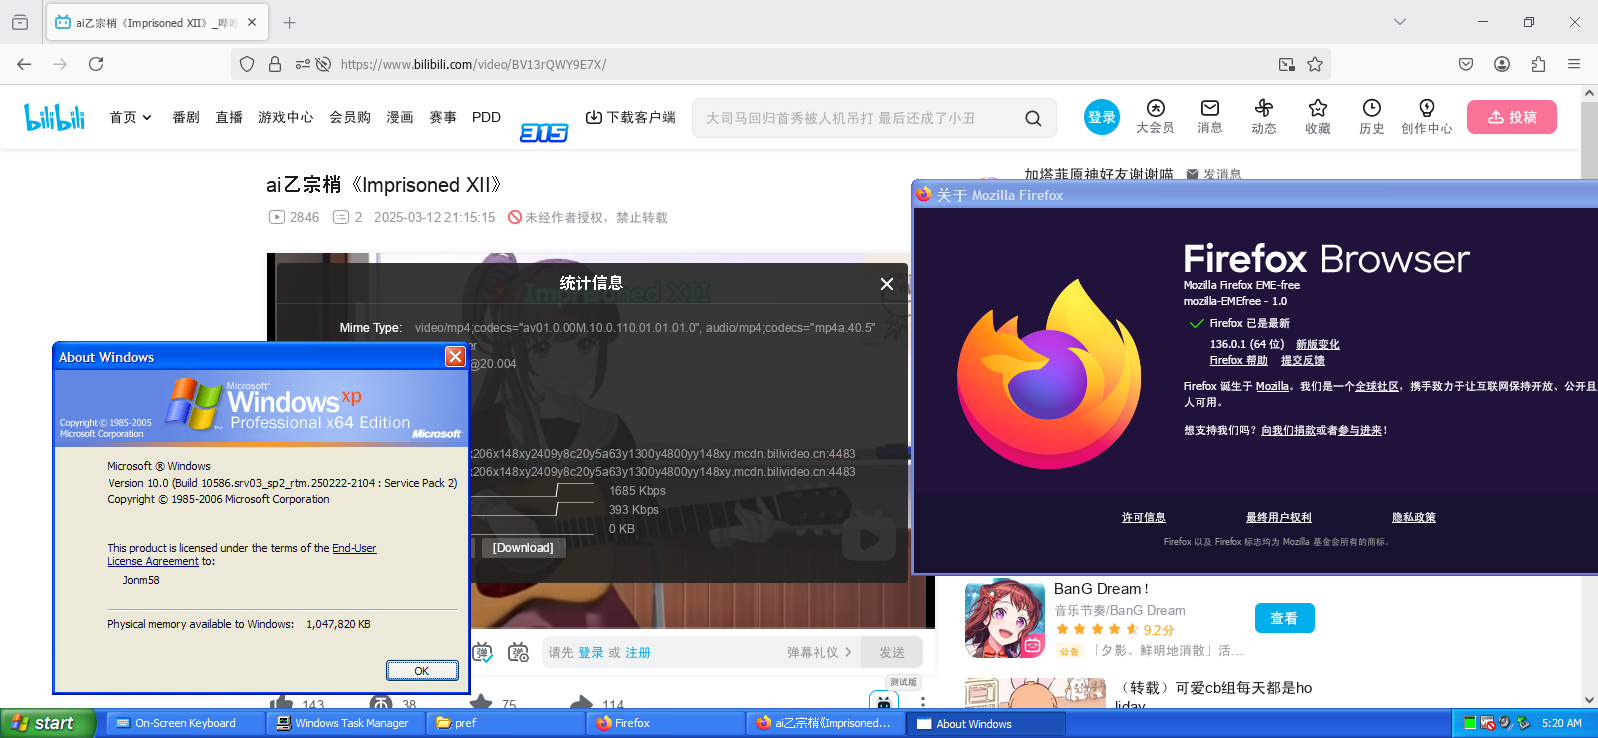The width and height of the screenshot is (1598, 738).
Task: Open 许可信息 link in About Firefox
Action: coord(1144,517)
